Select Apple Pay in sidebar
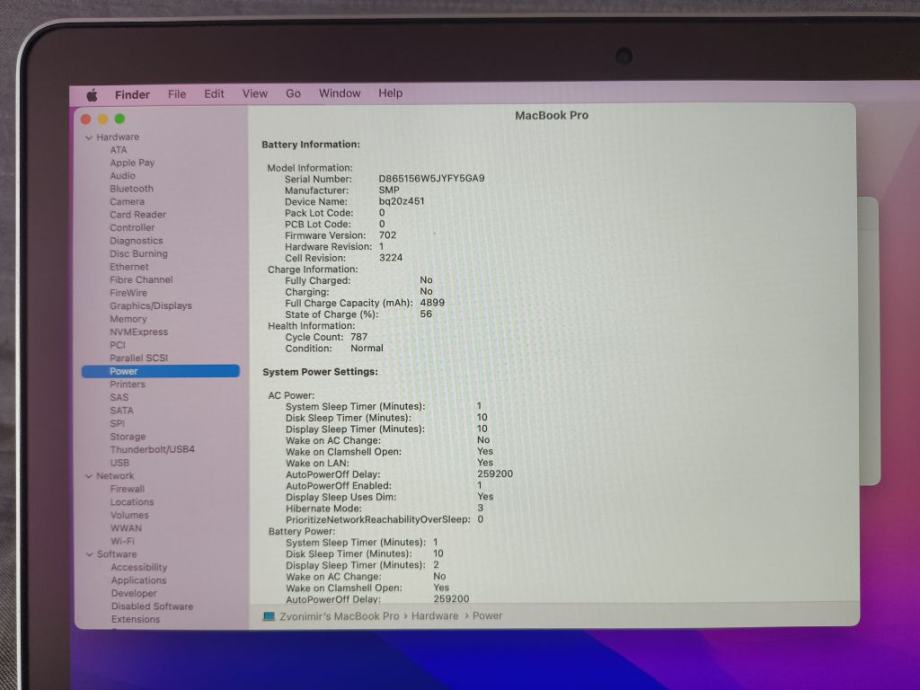This screenshot has width=920, height=690. [x=132, y=163]
